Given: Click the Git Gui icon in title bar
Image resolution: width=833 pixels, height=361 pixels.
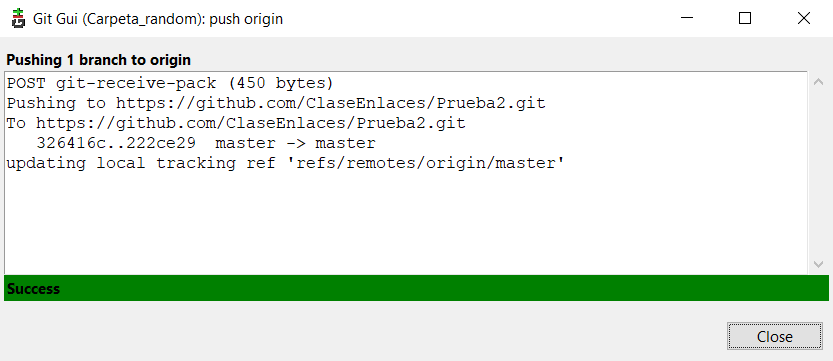Looking at the screenshot, I should pos(19,19).
